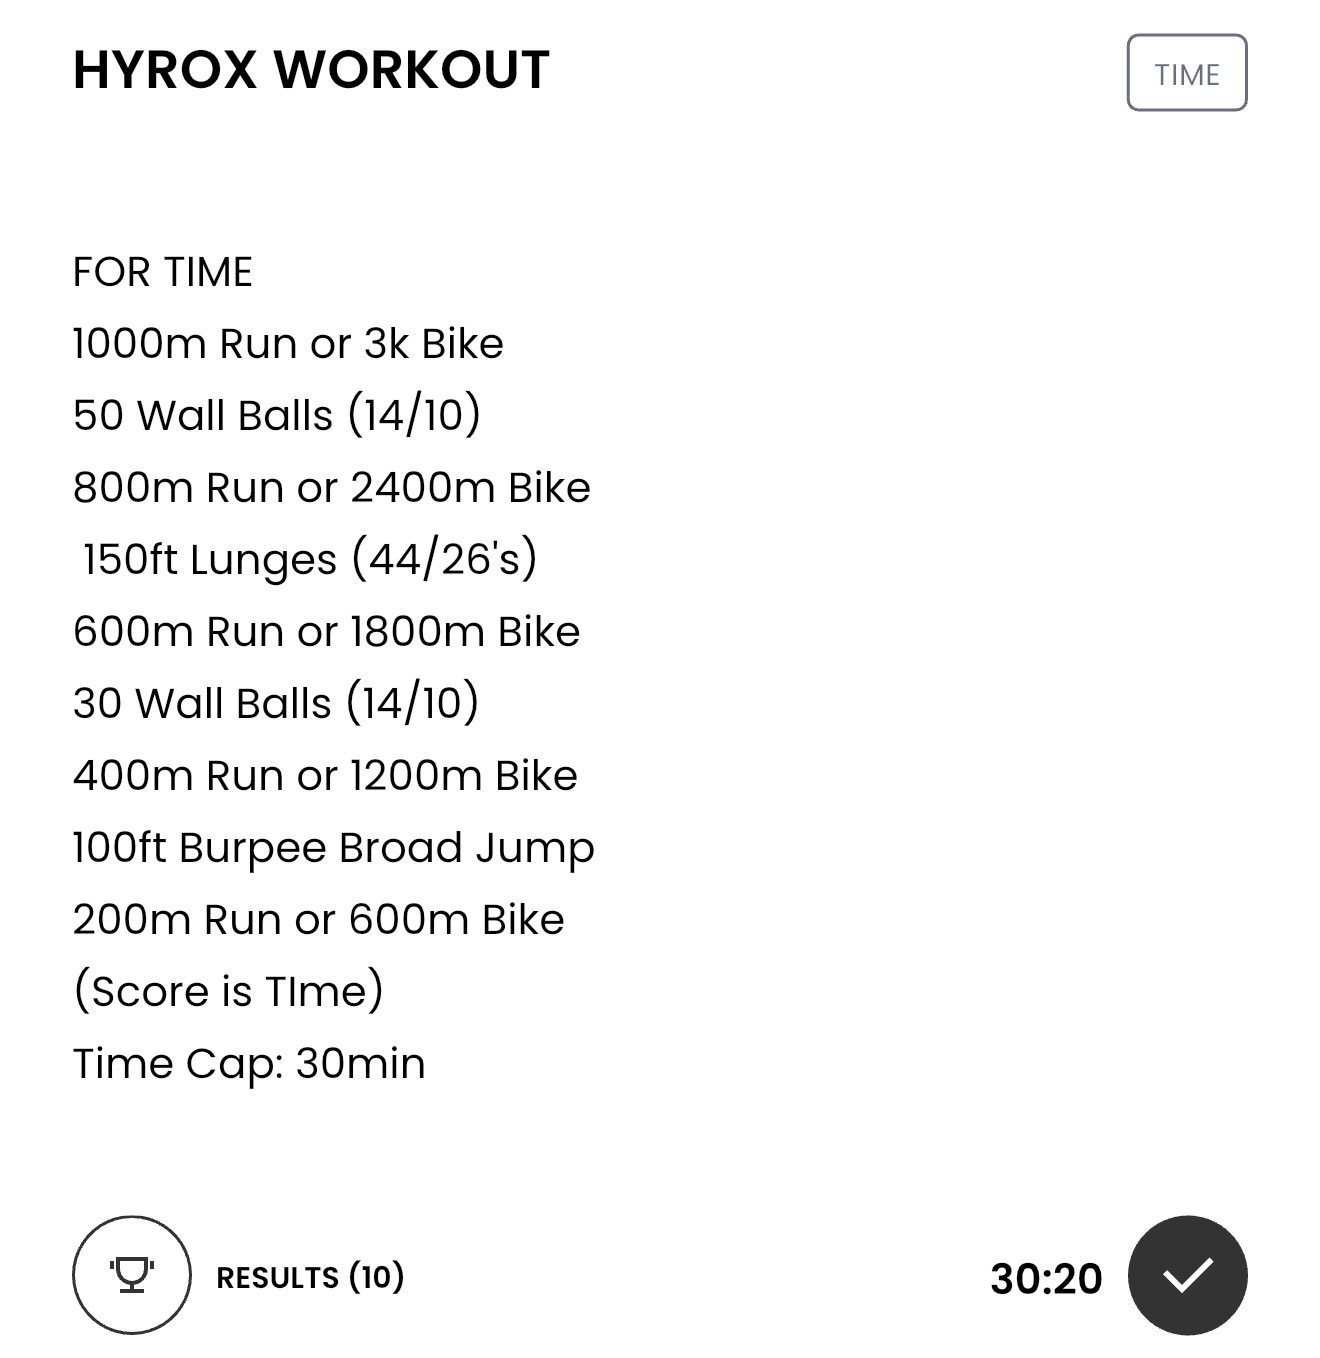Open the RESULTS (10) link
Screen dimensions: 1320x1358
pyautogui.click(x=310, y=1277)
